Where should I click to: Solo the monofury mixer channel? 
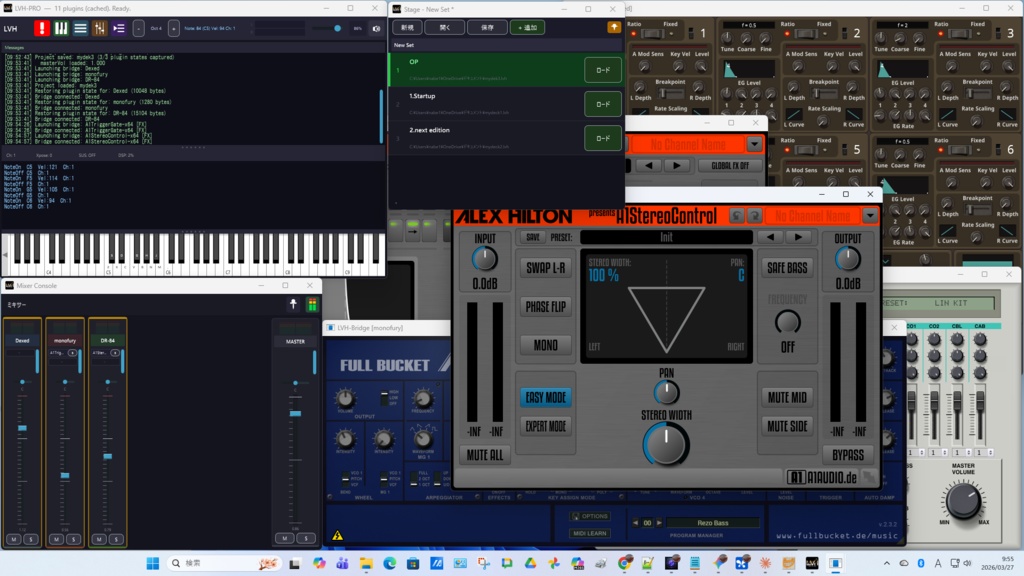[73, 539]
